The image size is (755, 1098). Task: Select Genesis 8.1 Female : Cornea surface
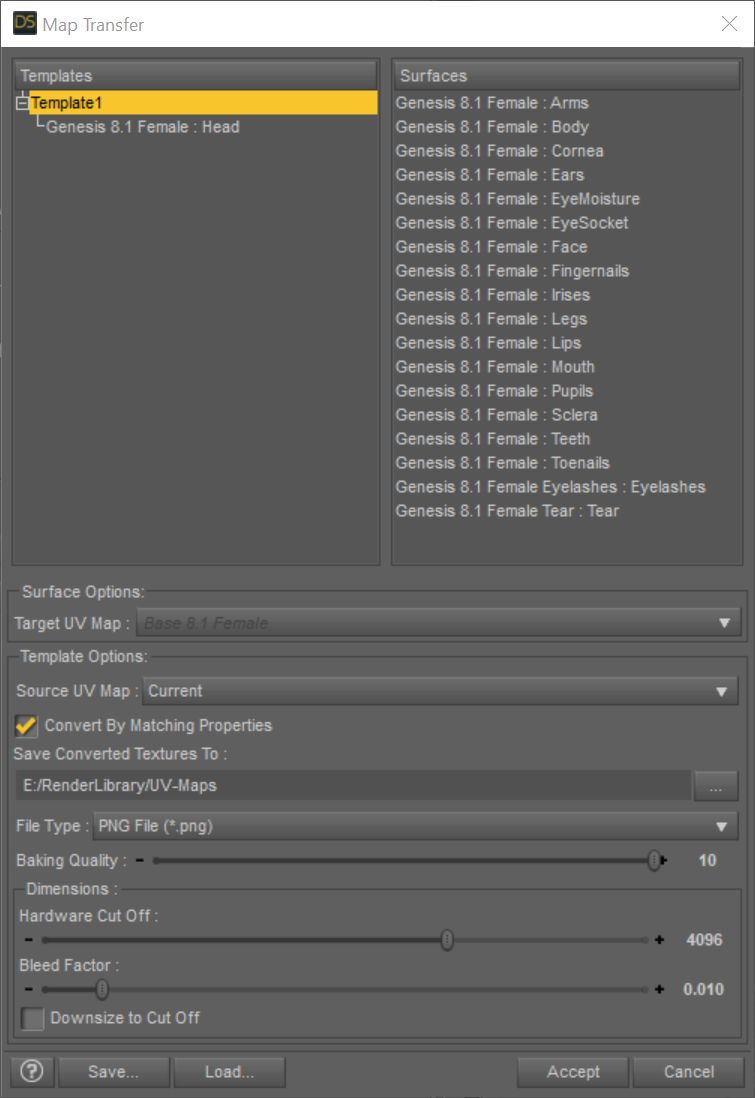(499, 151)
